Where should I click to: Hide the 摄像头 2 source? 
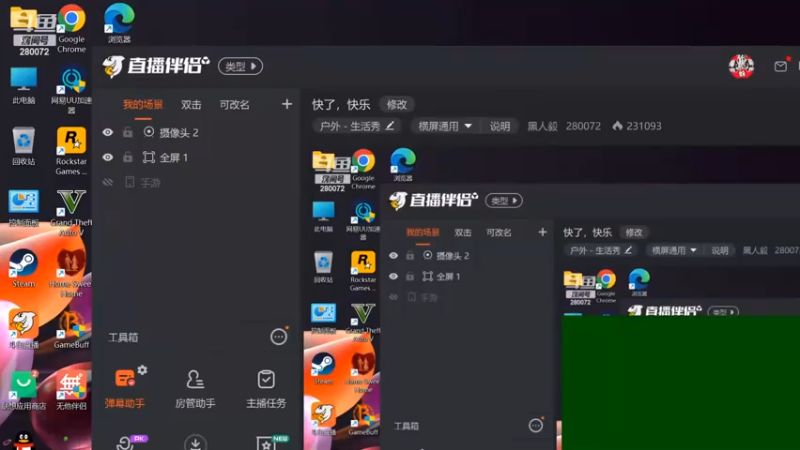108,132
